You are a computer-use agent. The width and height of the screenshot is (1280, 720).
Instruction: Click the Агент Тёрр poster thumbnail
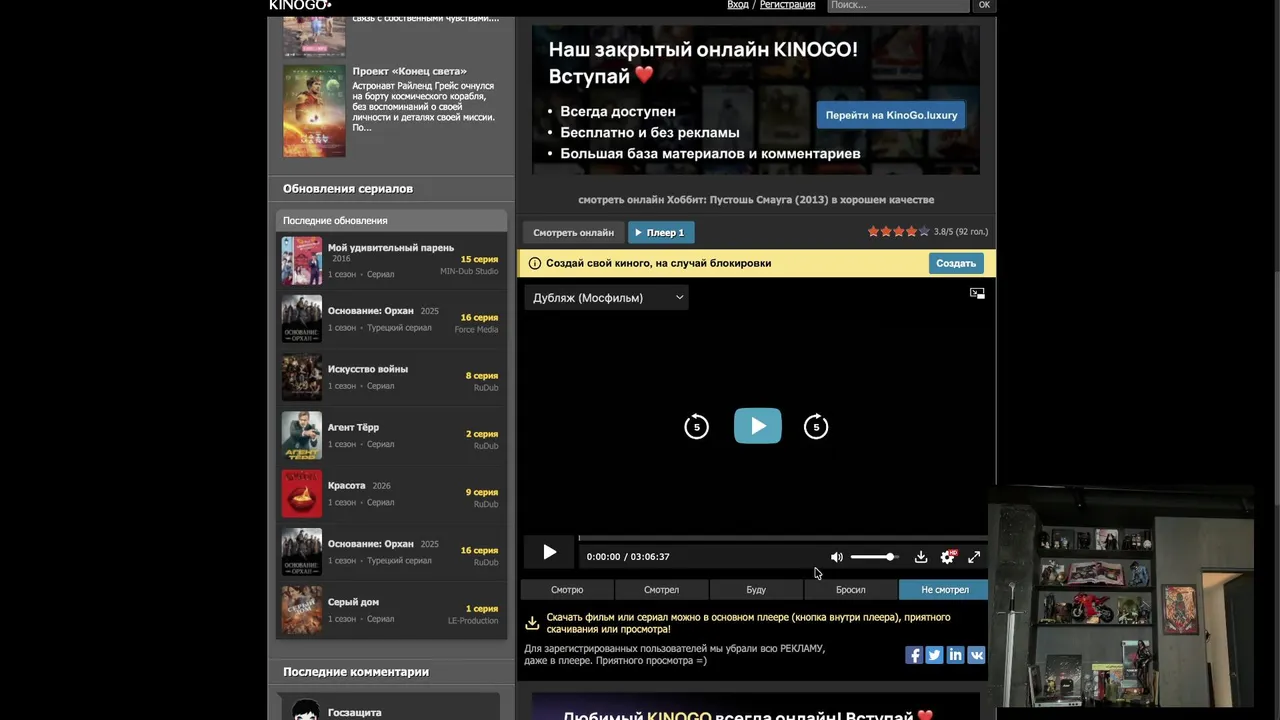pos(301,435)
